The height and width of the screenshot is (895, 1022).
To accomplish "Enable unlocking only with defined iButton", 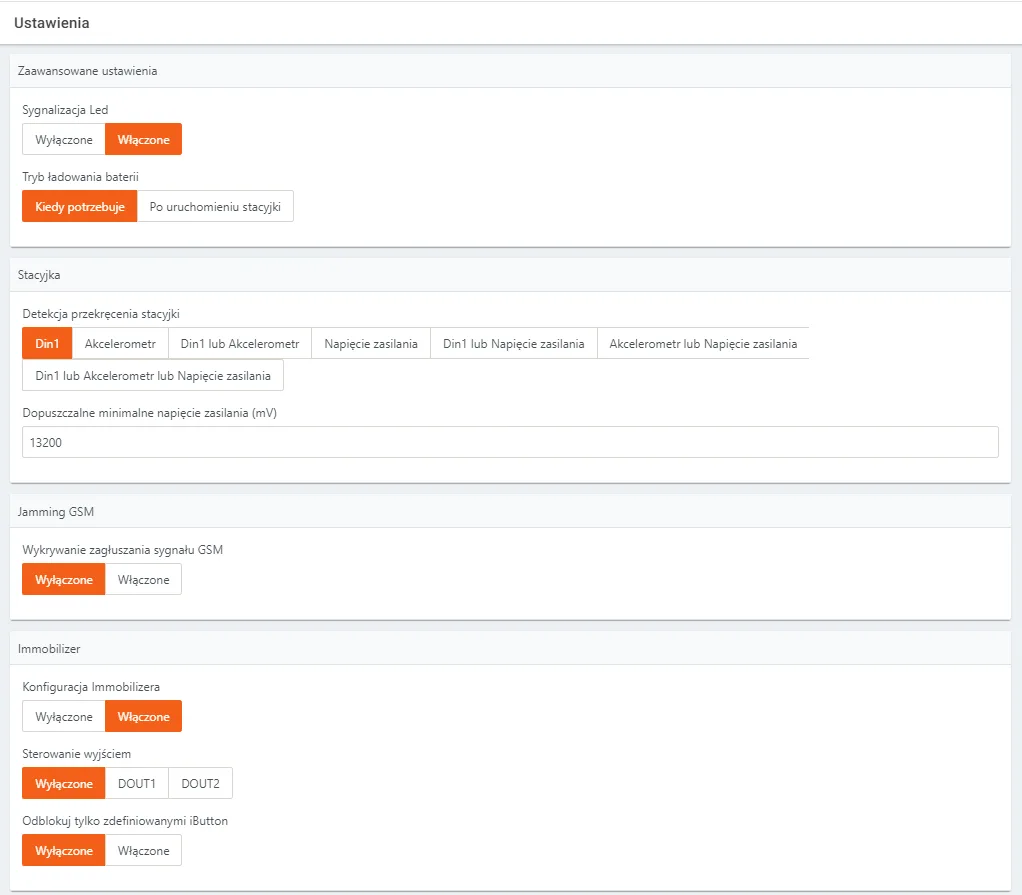I will 143,851.
